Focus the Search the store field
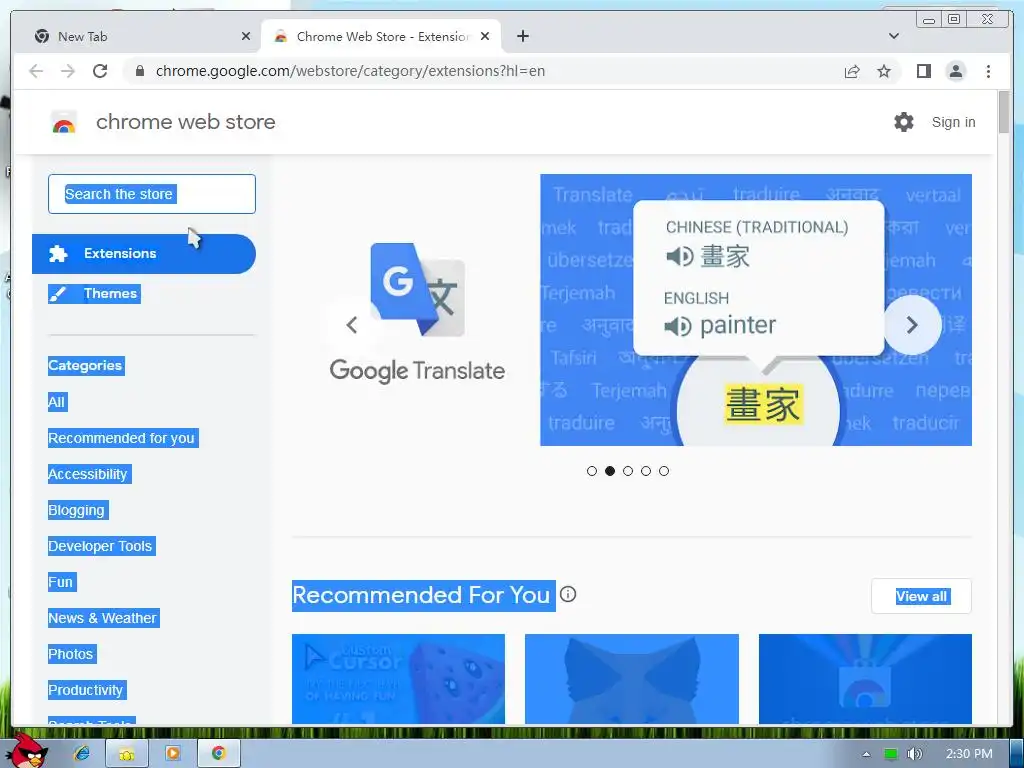Image resolution: width=1024 pixels, height=768 pixels. click(152, 194)
